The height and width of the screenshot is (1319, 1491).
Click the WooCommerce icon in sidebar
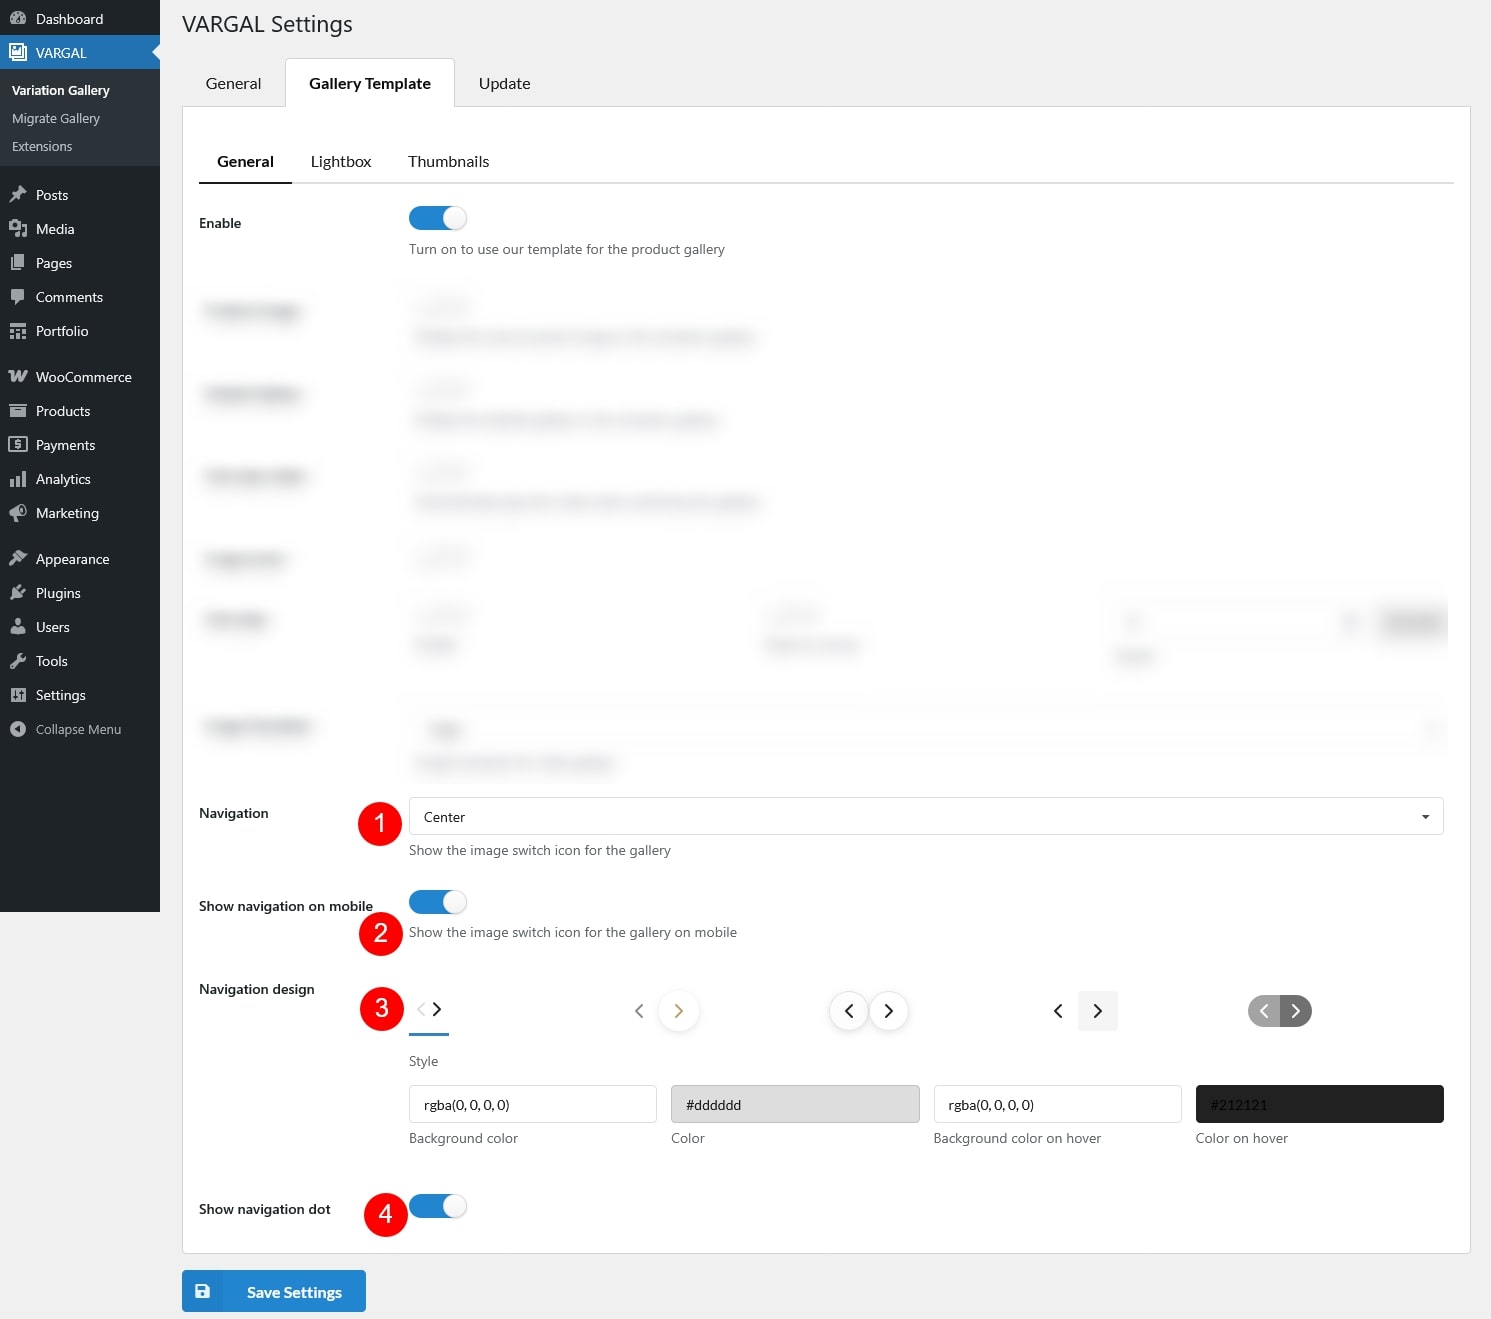pos(18,377)
